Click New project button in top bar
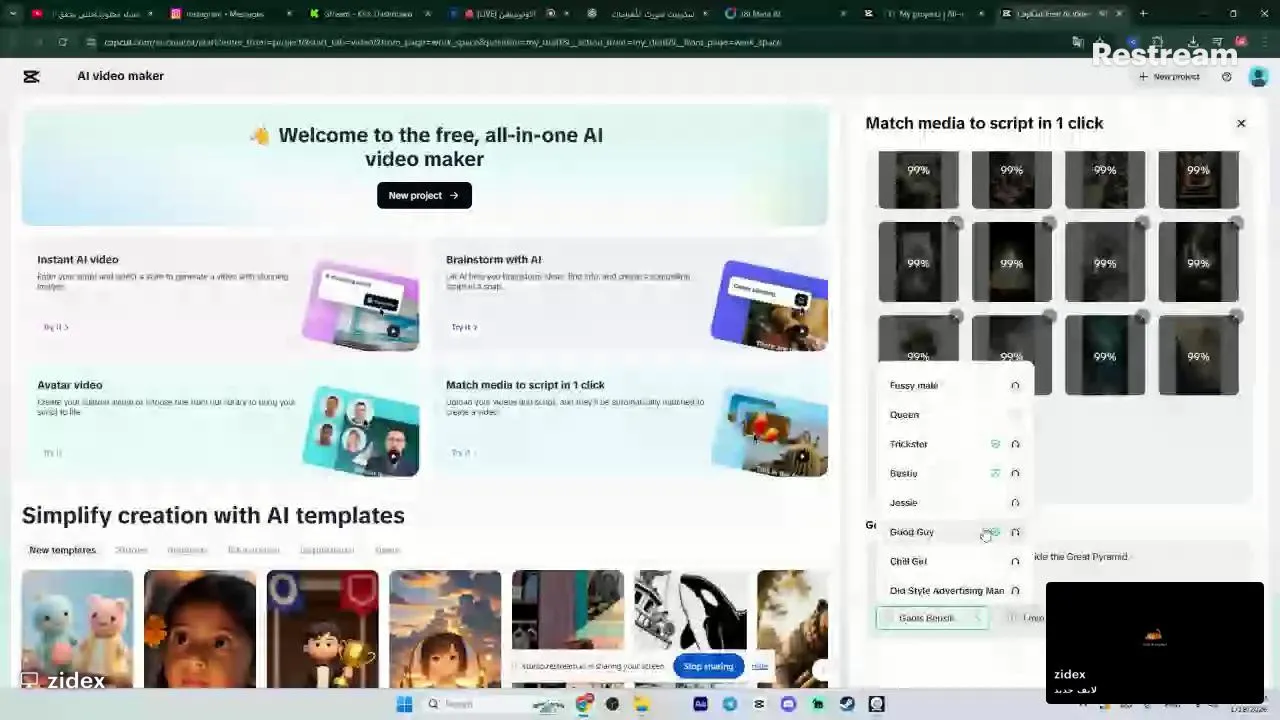Viewport: 1280px width, 720px height. coord(1169,77)
